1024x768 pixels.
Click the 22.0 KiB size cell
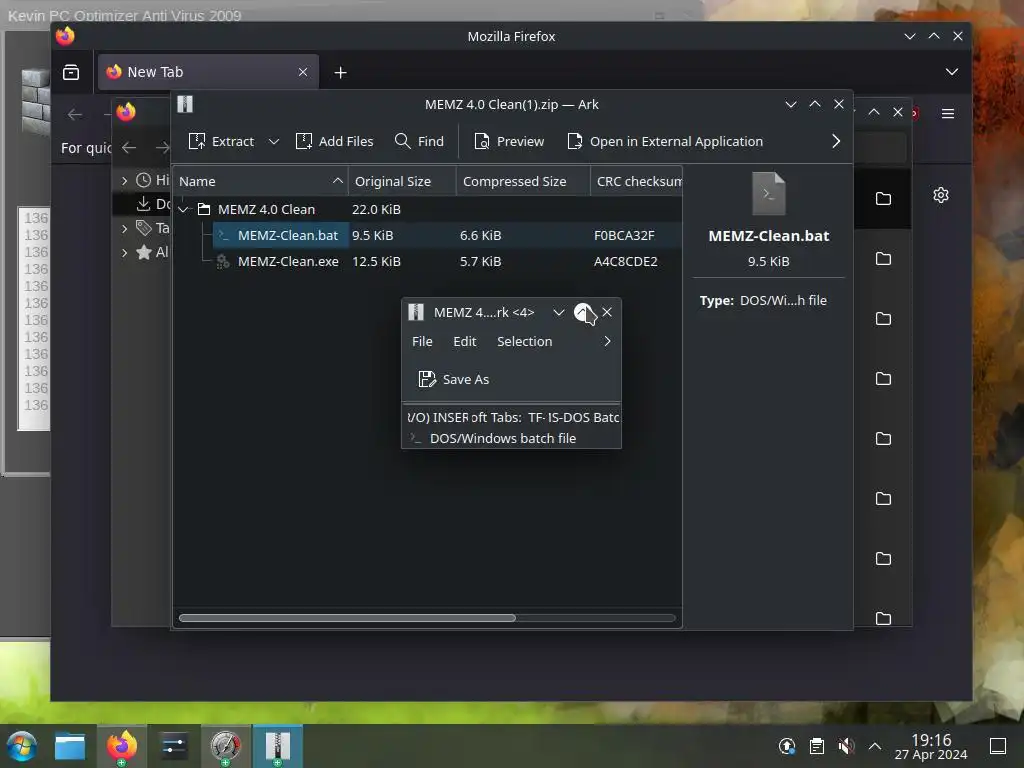click(376, 210)
